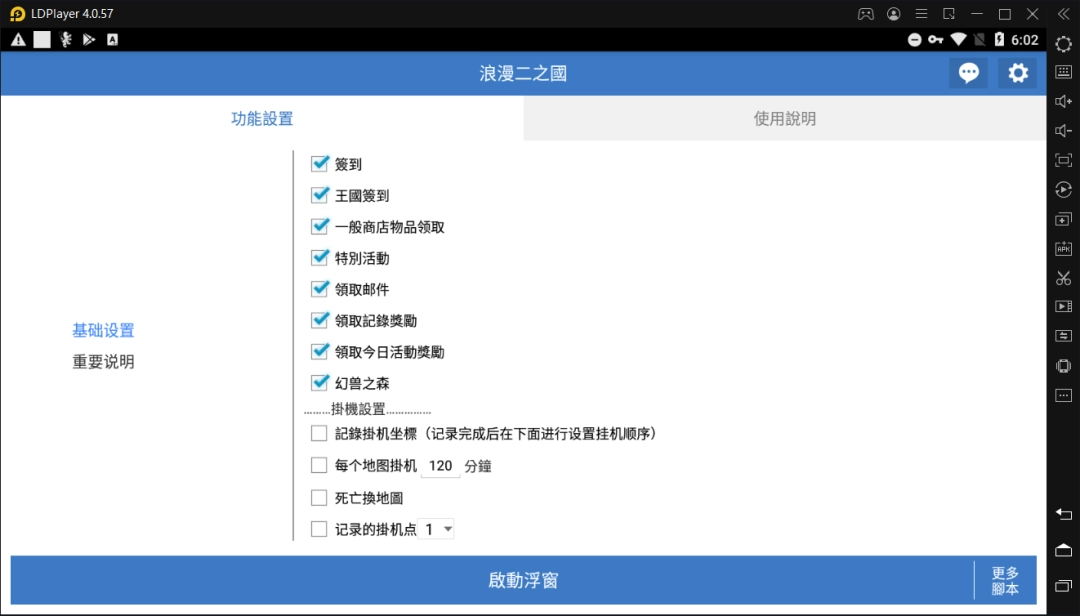
Task: Take screenshot with scissors icon
Action: [x=1063, y=278]
